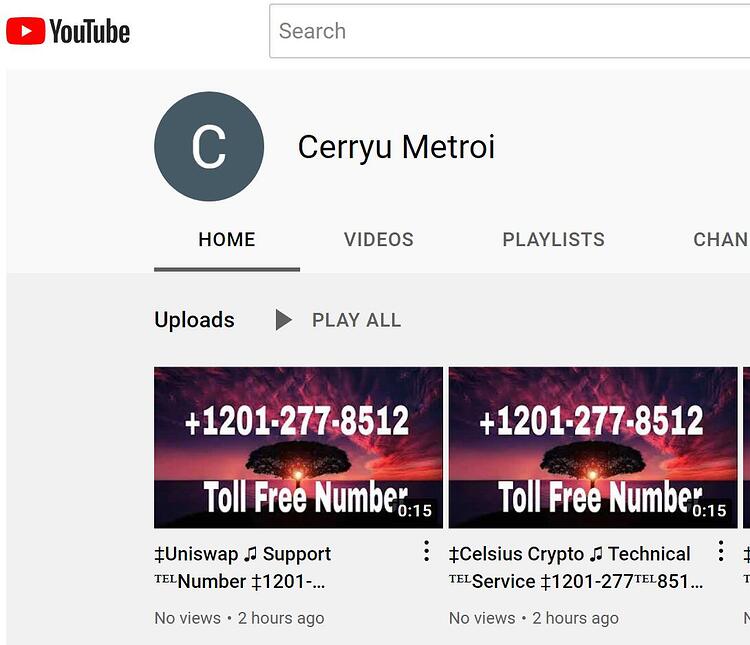The image size is (750, 645).
Task: Click the 0:15 duration badge on the Uniswap thumbnail
Action: (x=415, y=511)
